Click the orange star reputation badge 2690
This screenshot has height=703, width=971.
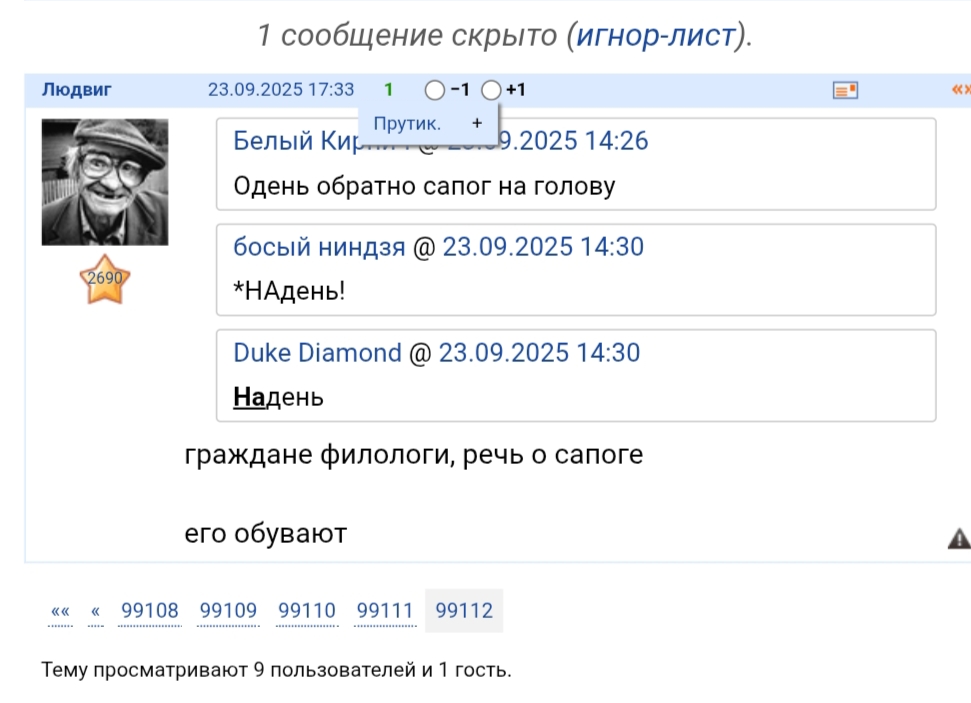pyautogui.click(x=105, y=284)
